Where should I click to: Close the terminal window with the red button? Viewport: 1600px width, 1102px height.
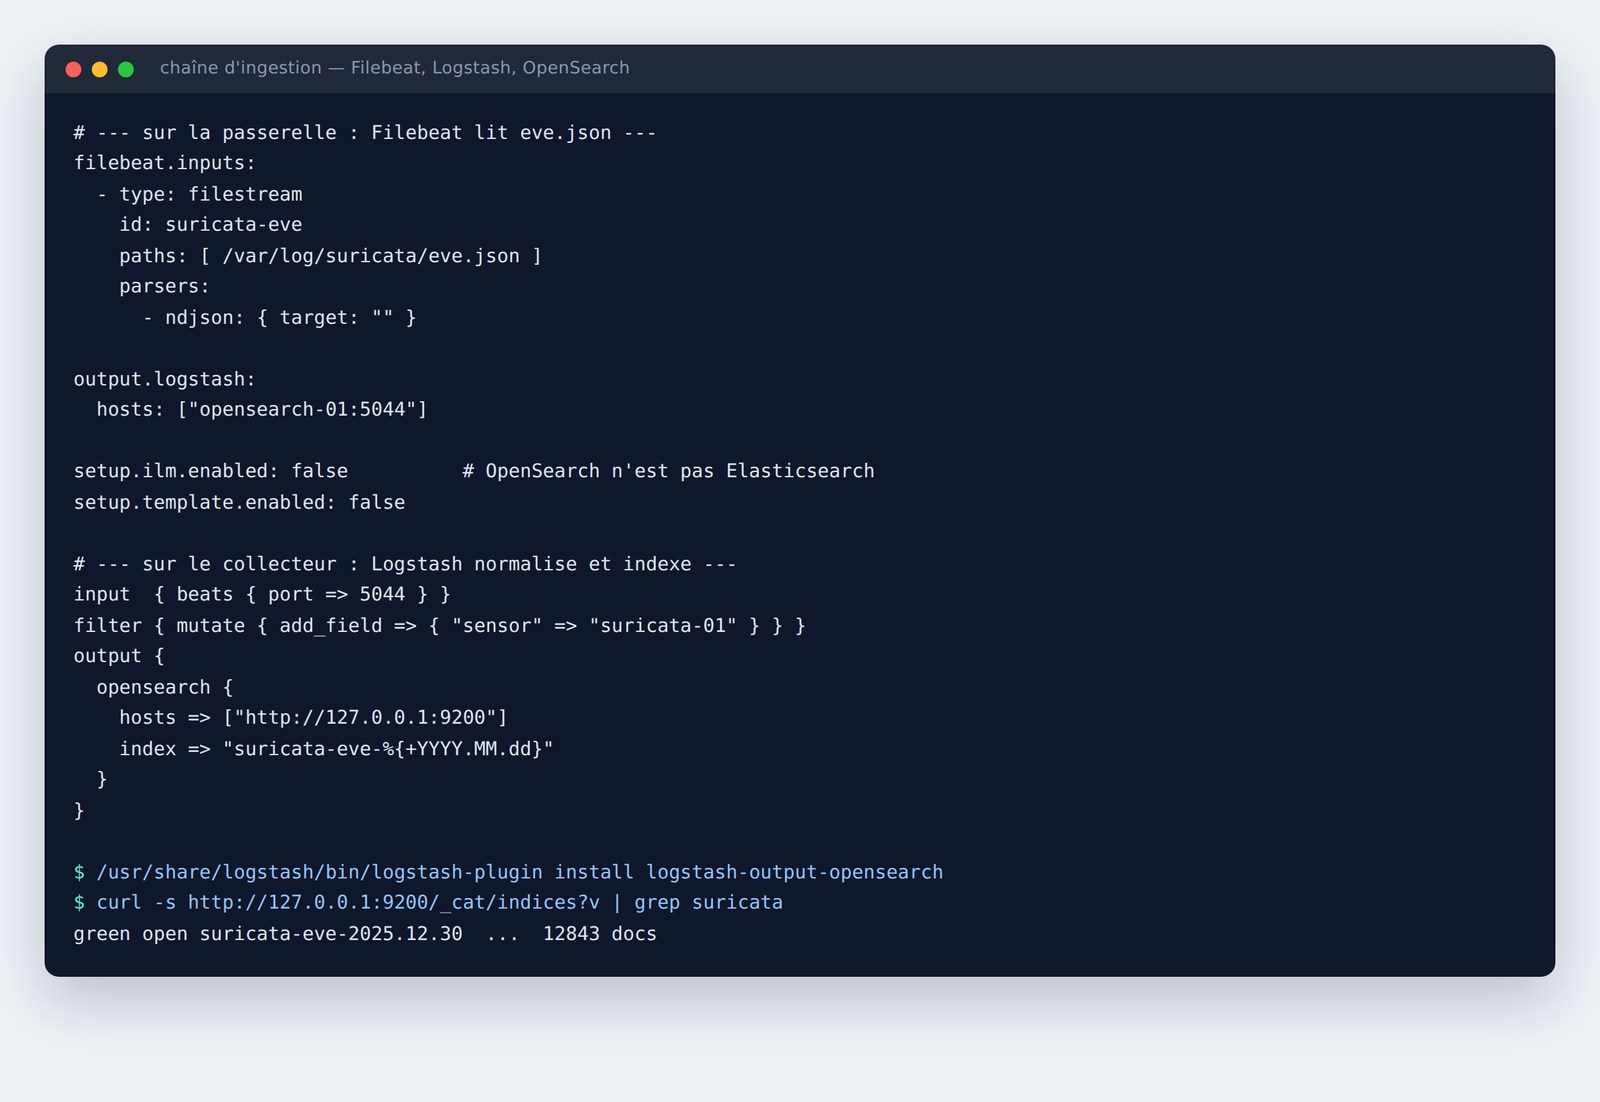(73, 69)
